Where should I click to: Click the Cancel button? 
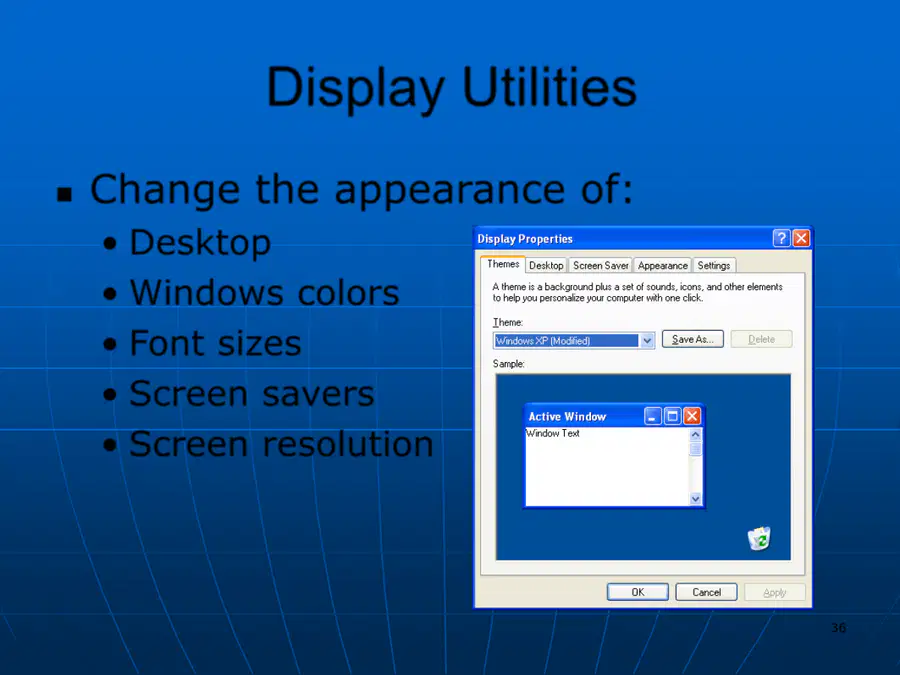click(706, 592)
